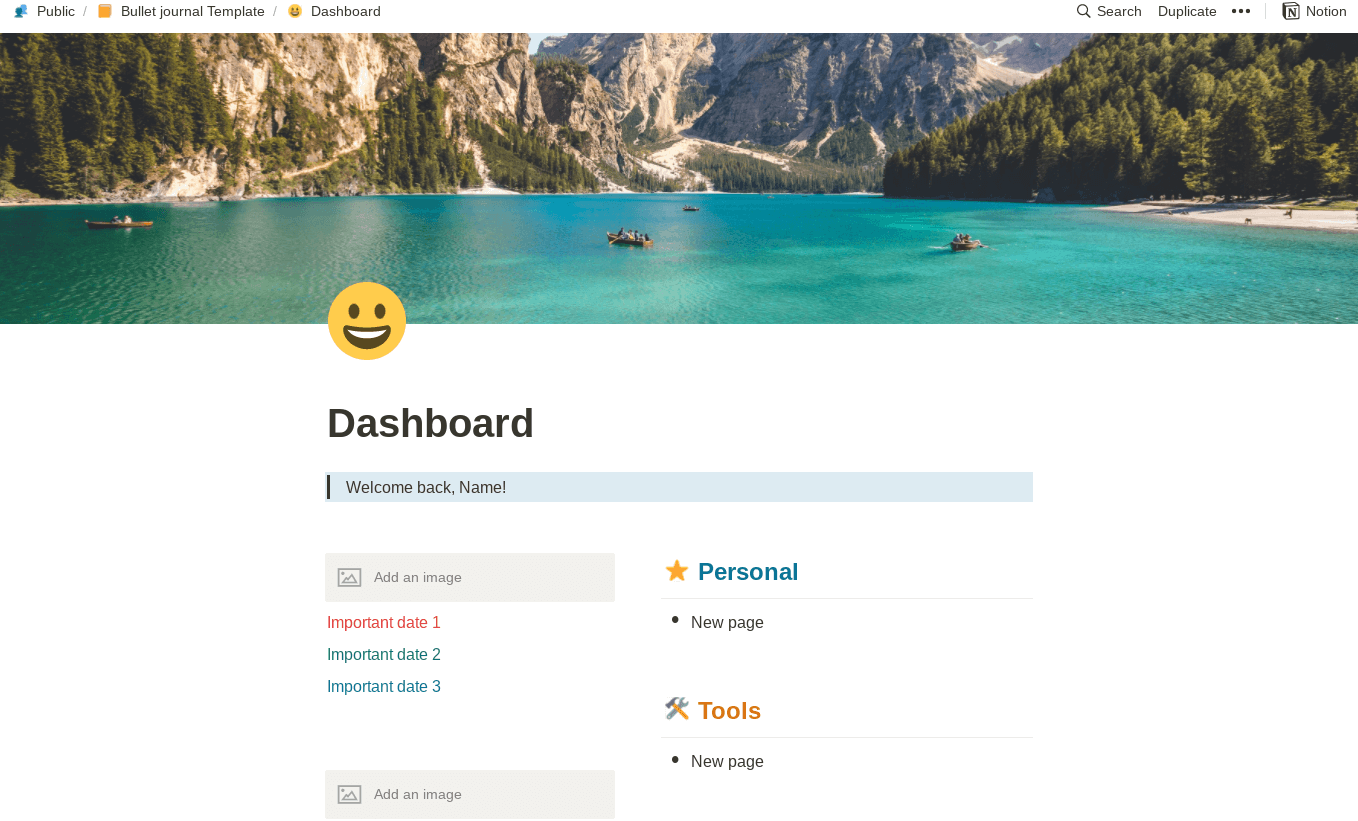This screenshot has height=821, width=1358.
Task: Click the Welcome back, Name! callout
Action: [679, 487]
